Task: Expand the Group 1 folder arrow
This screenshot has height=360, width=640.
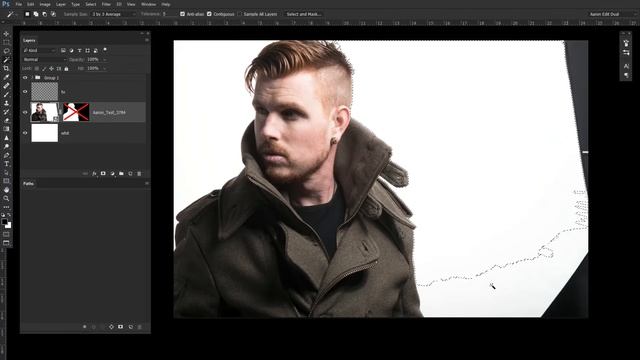Action: pos(32,78)
